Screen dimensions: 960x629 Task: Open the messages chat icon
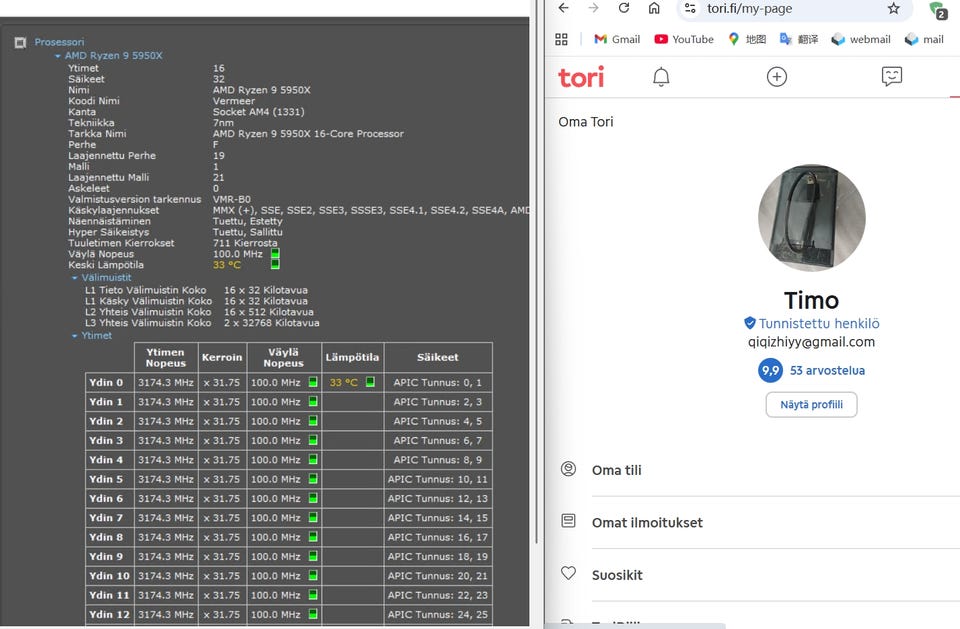[892, 77]
